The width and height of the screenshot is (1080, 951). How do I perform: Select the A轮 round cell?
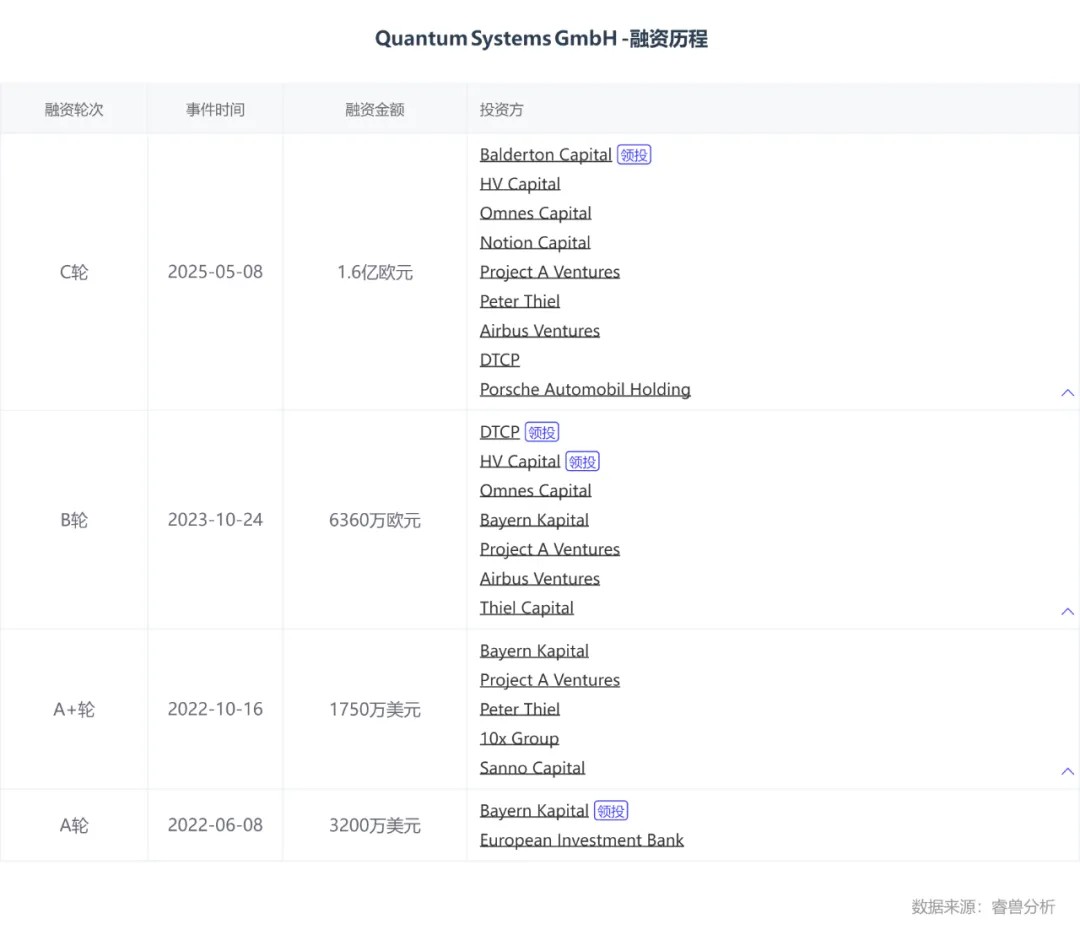[74, 825]
